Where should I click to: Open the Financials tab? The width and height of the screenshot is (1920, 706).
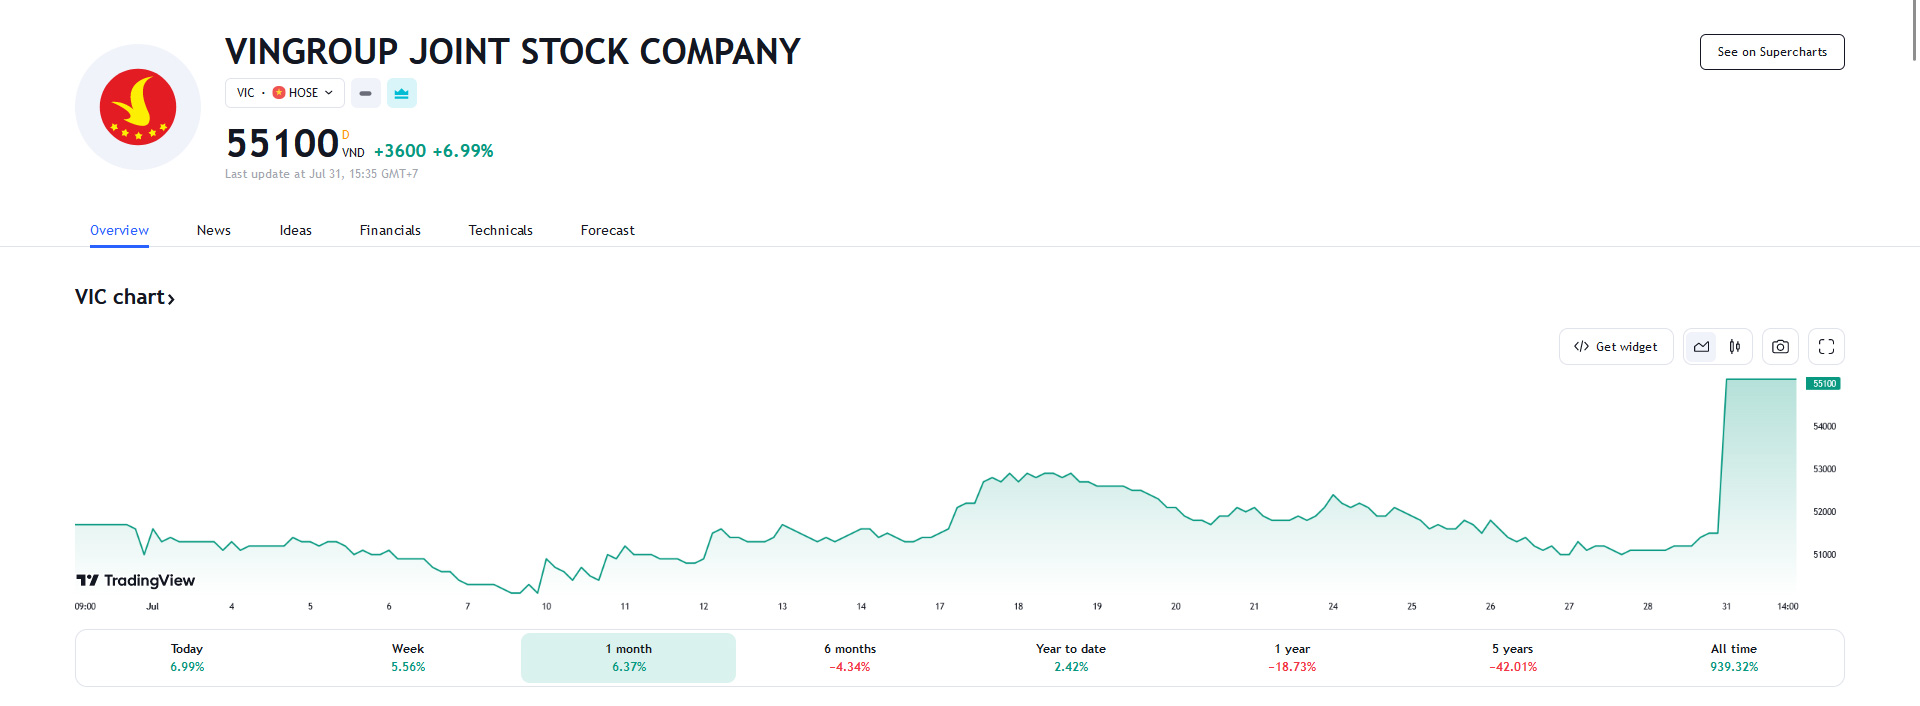390,230
